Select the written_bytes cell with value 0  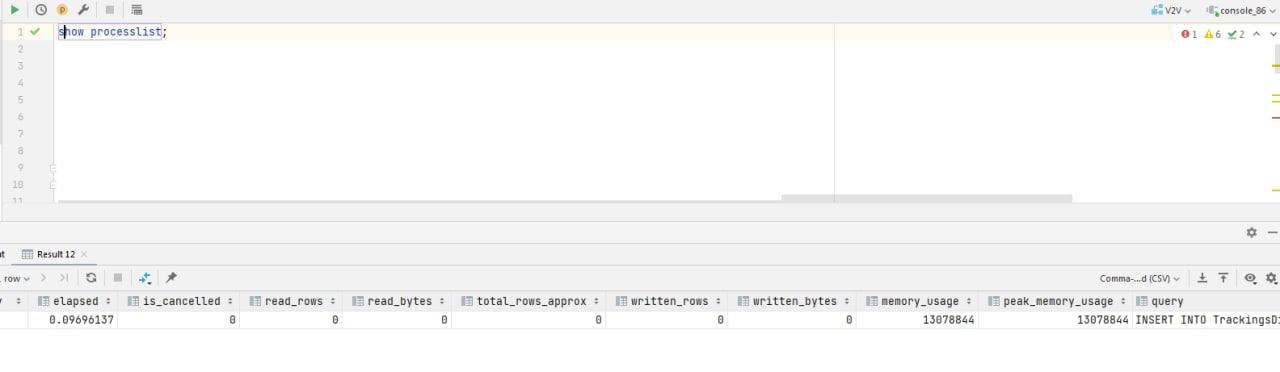tap(792, 320)
